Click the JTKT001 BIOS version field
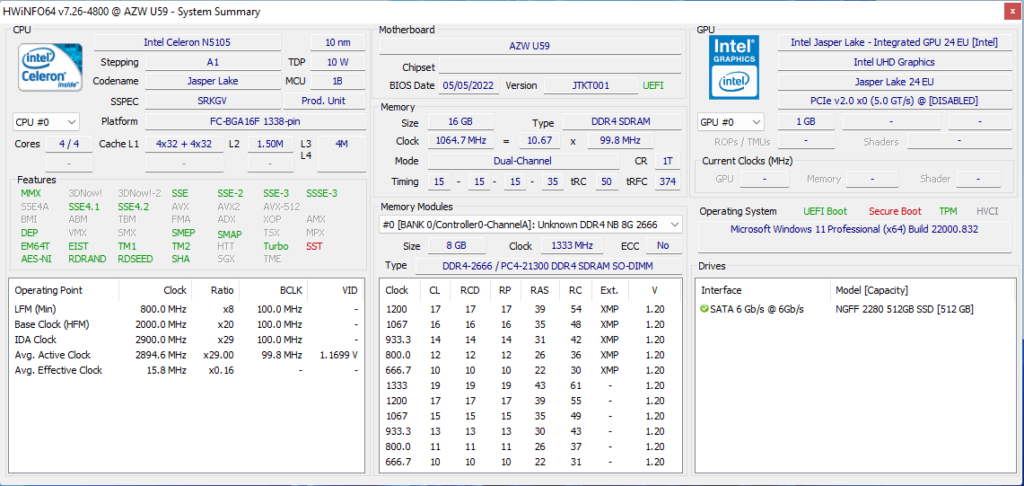The image size is (1024, 486). pos(590,86)
